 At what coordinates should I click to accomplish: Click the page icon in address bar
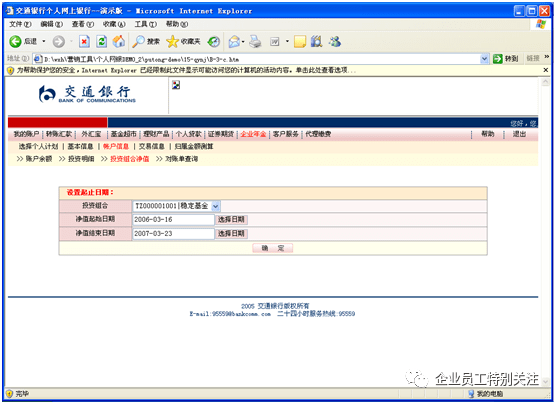(x=38, y=59)
